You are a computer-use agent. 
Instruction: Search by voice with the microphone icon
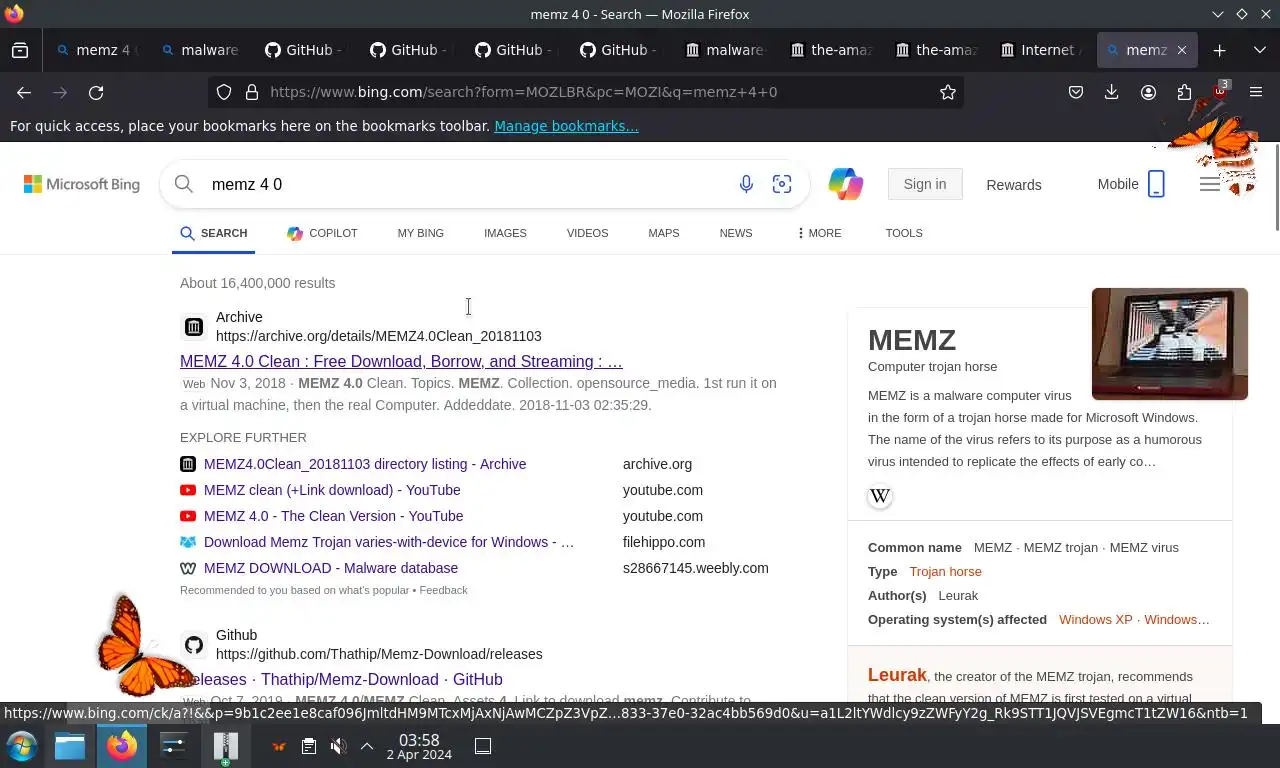click(x=746, y=184)
